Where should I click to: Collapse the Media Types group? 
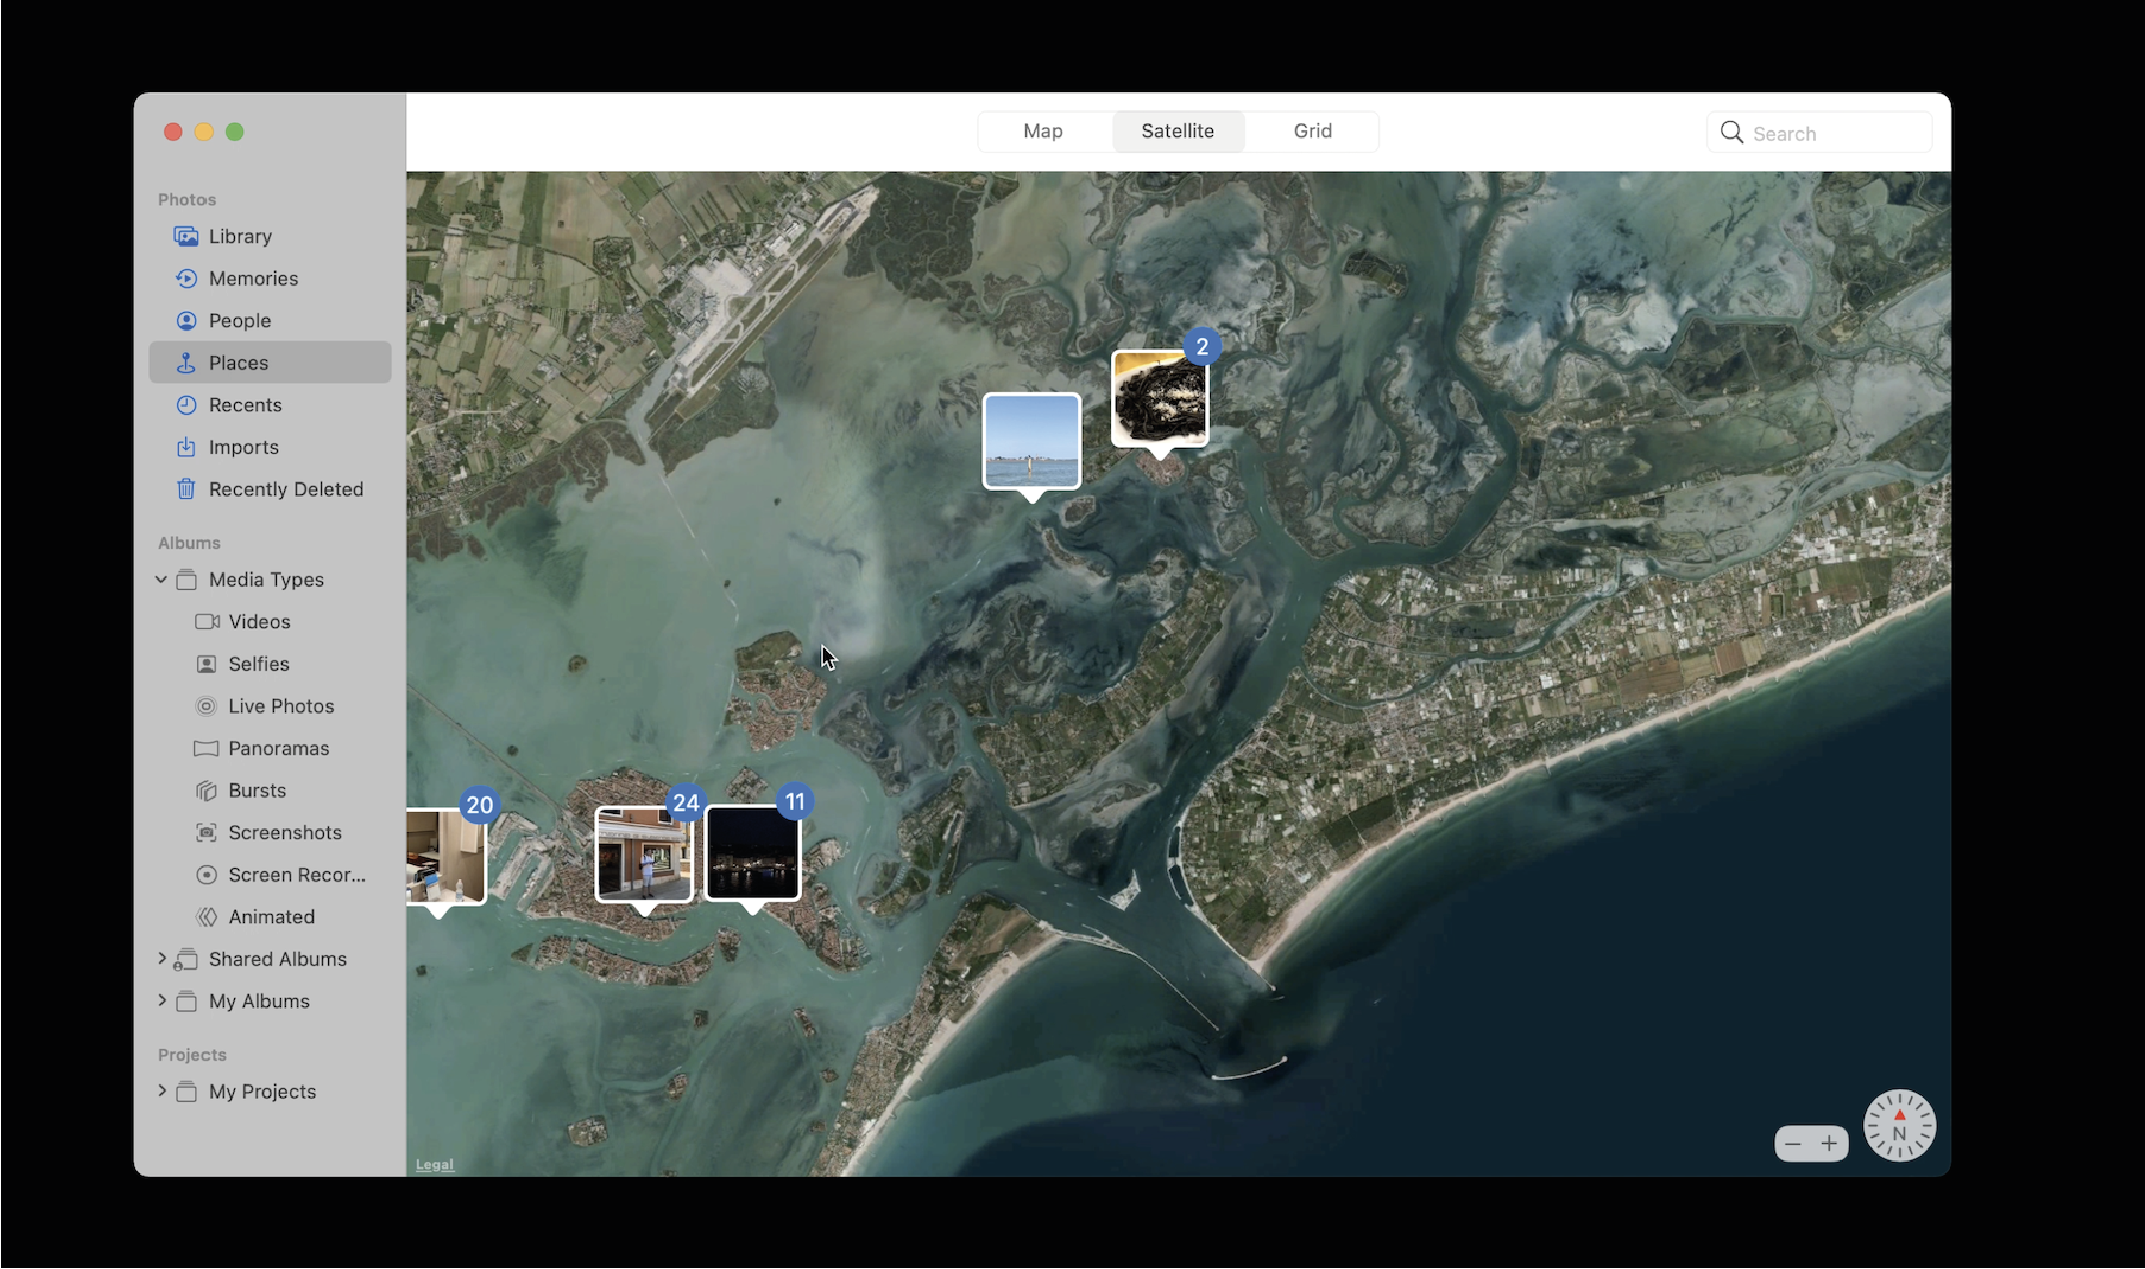(x=161, y=579)
